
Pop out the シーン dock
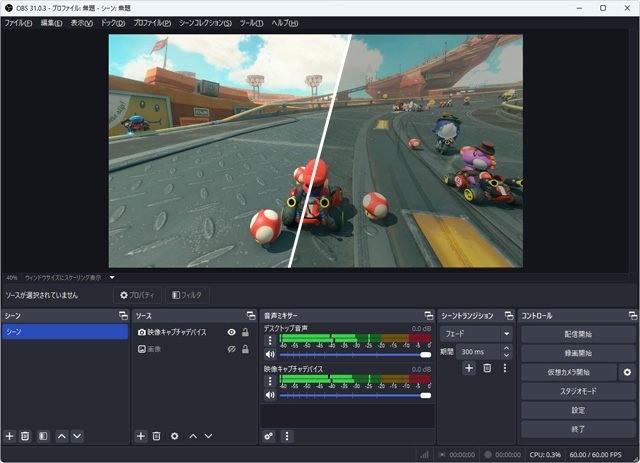pos(123,316)
